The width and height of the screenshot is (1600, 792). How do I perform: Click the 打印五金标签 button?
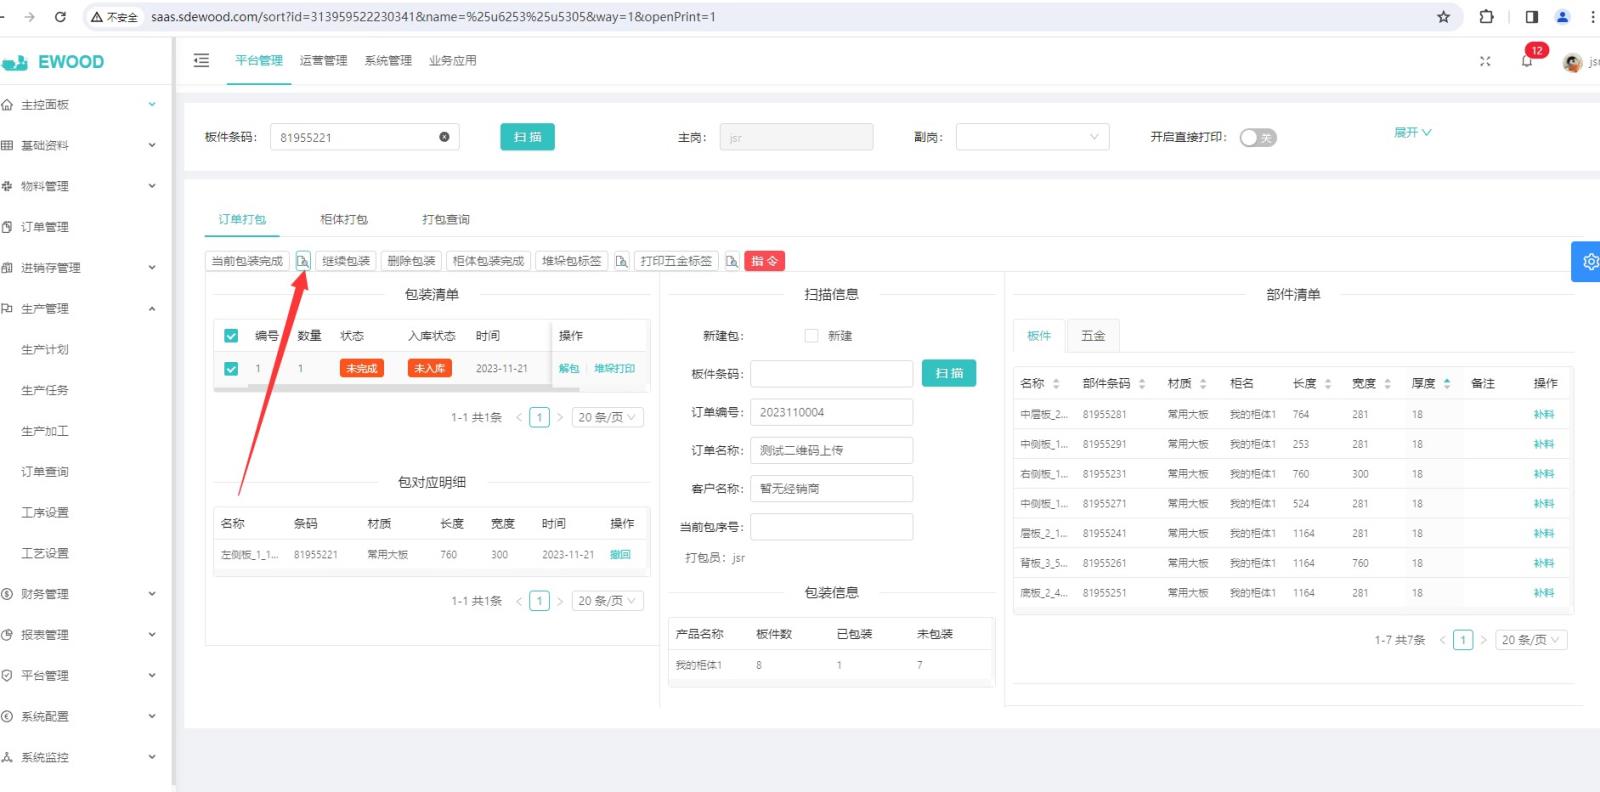676,261
